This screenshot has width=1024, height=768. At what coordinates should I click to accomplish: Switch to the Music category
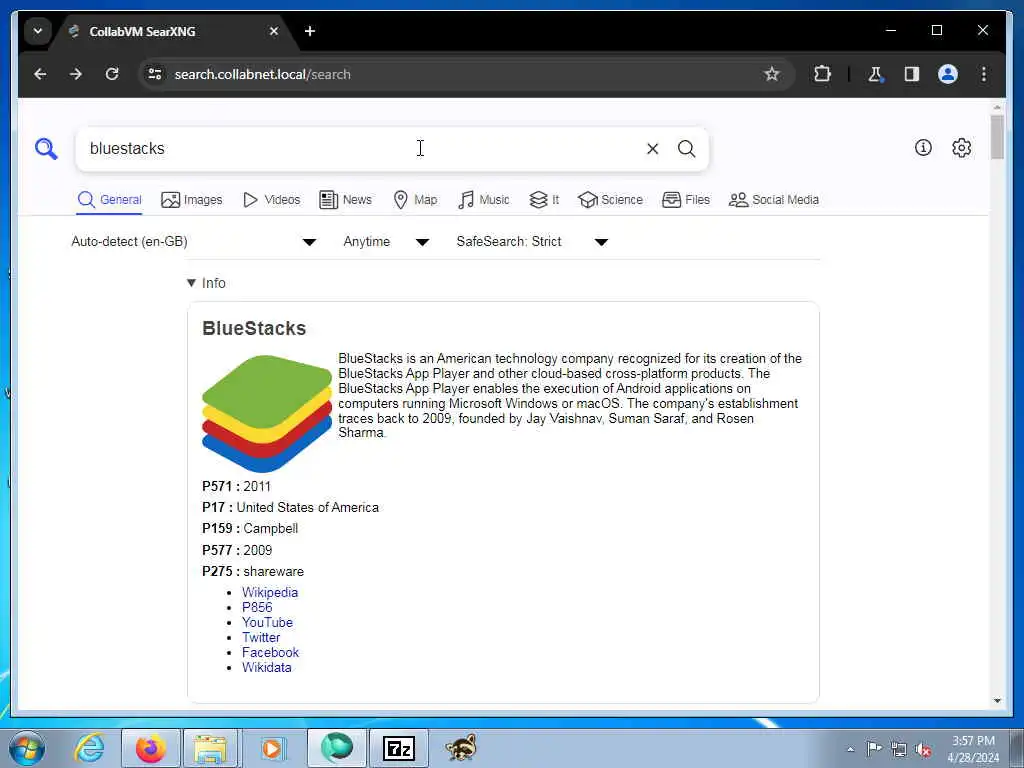click(483, 200)
